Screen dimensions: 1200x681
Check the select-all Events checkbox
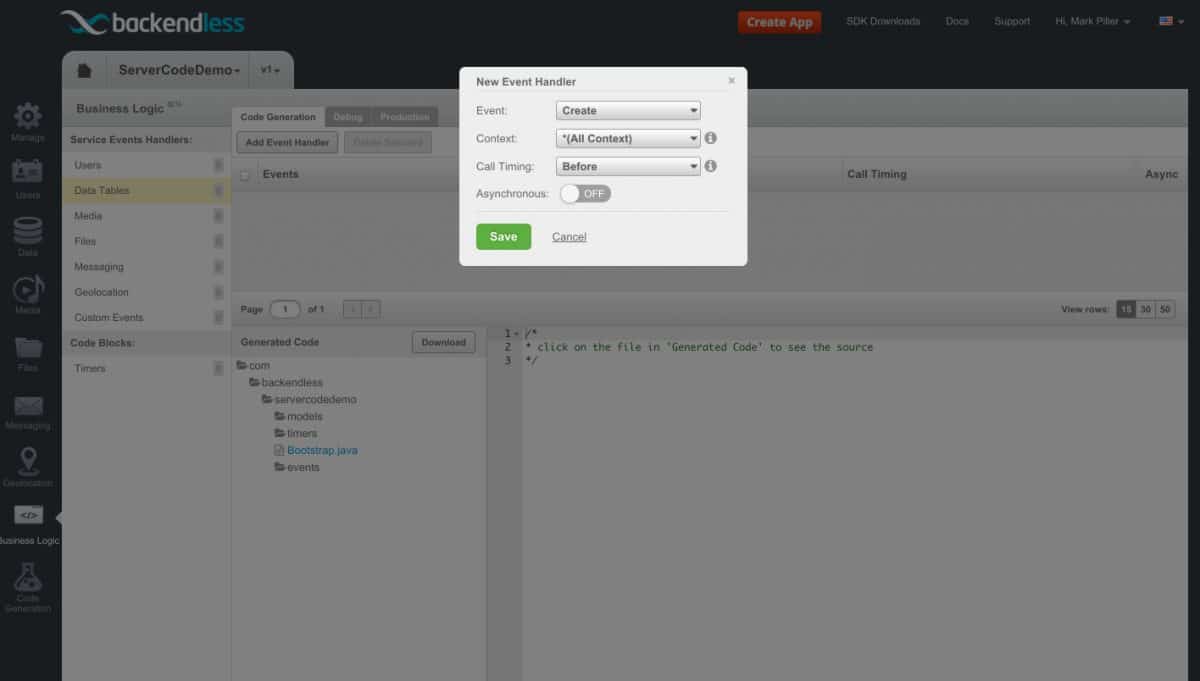245,175
